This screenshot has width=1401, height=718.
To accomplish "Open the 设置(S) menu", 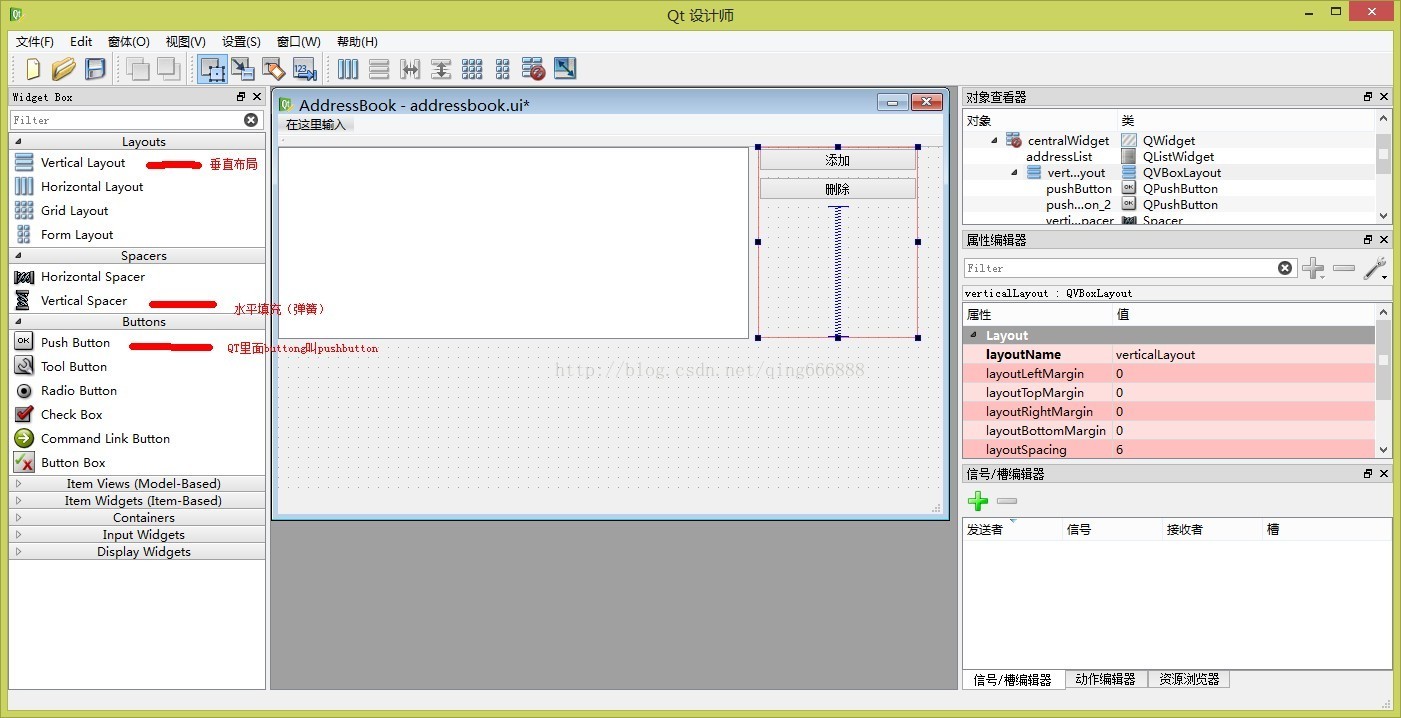I will pos(241,42).
